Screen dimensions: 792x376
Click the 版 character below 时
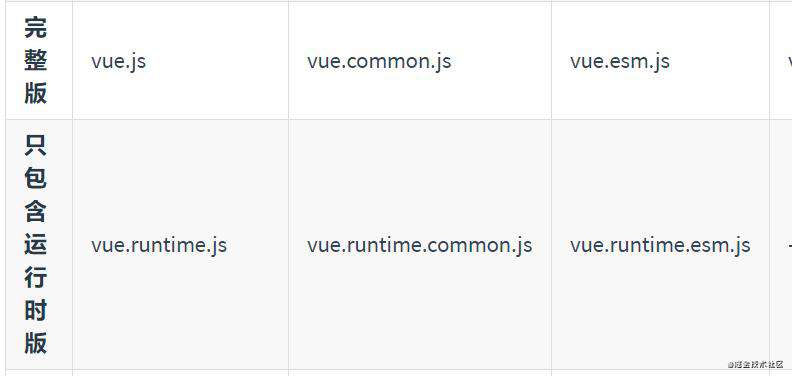(35, 343)
